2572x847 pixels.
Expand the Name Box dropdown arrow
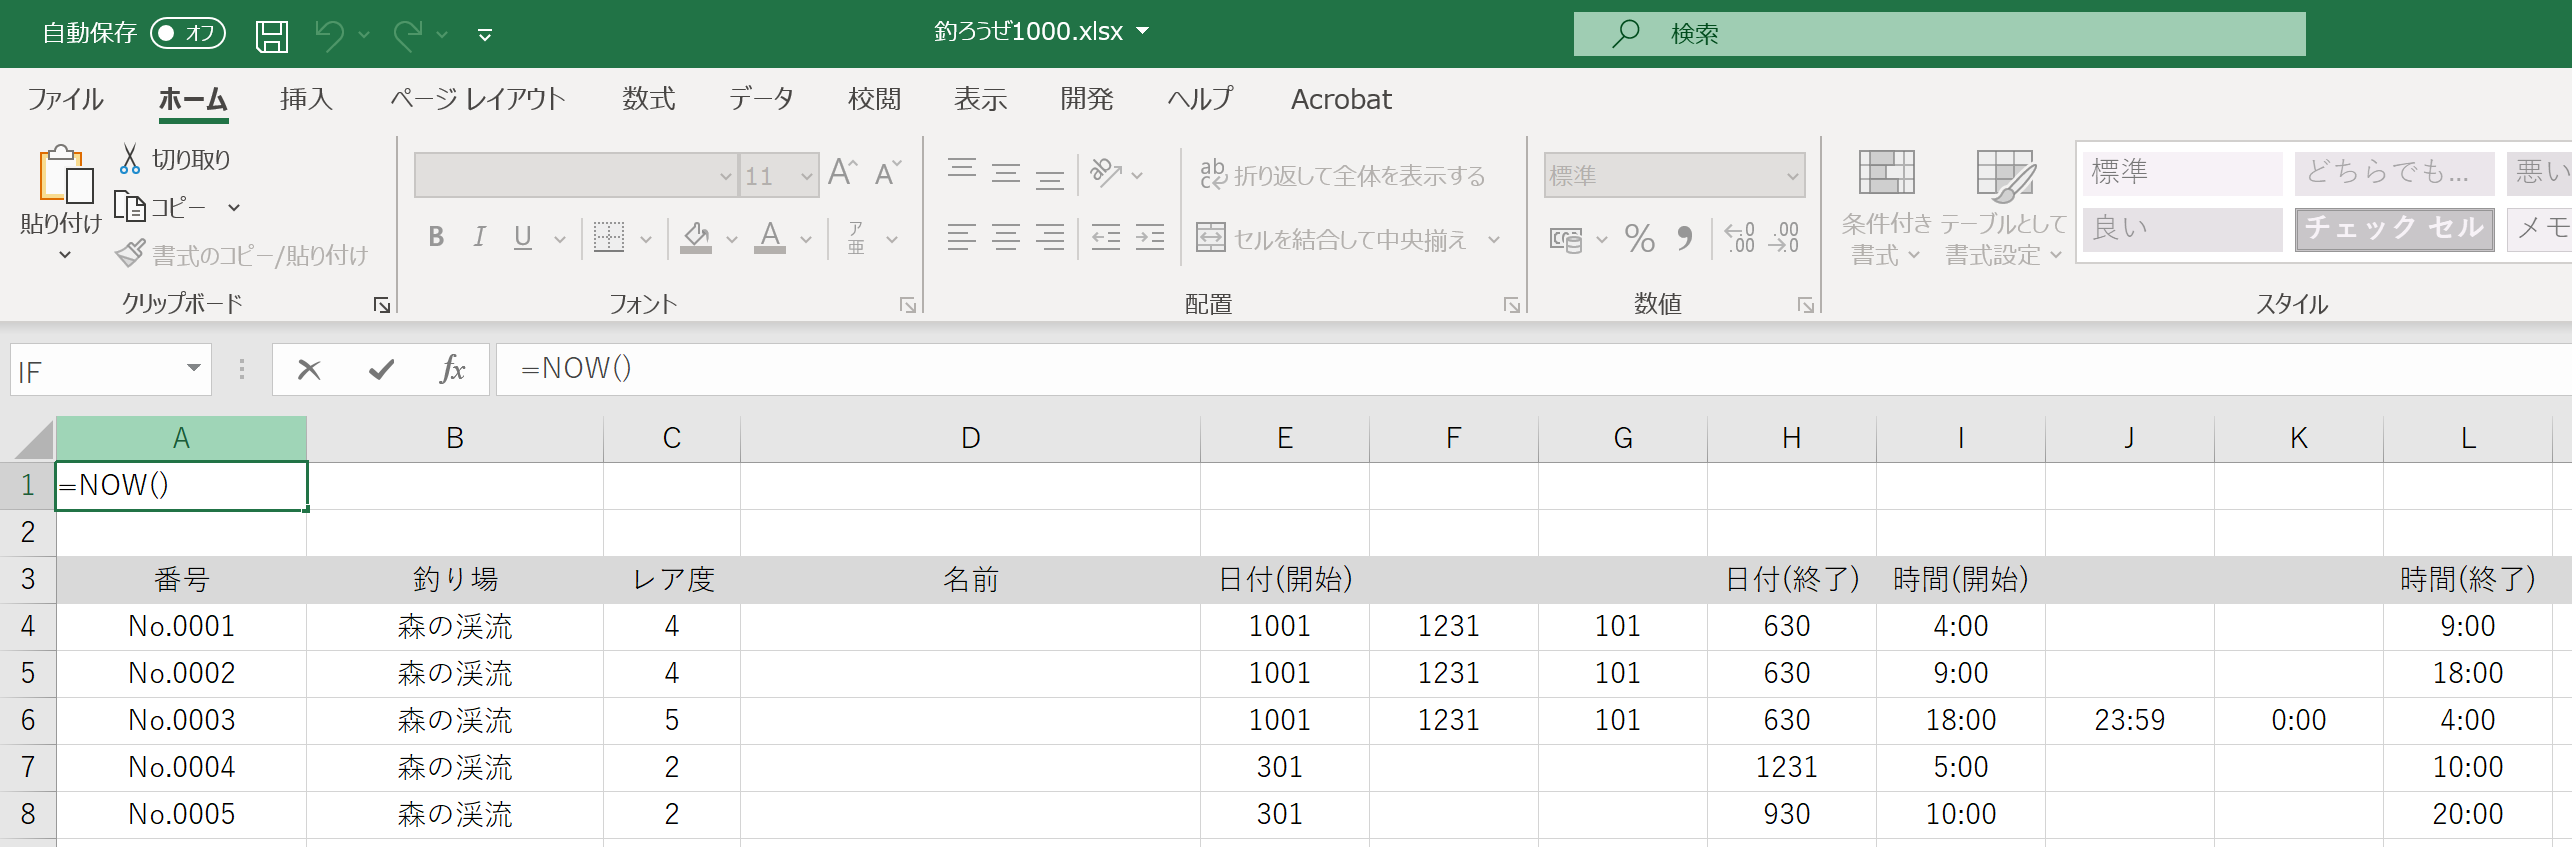point(194,369)
